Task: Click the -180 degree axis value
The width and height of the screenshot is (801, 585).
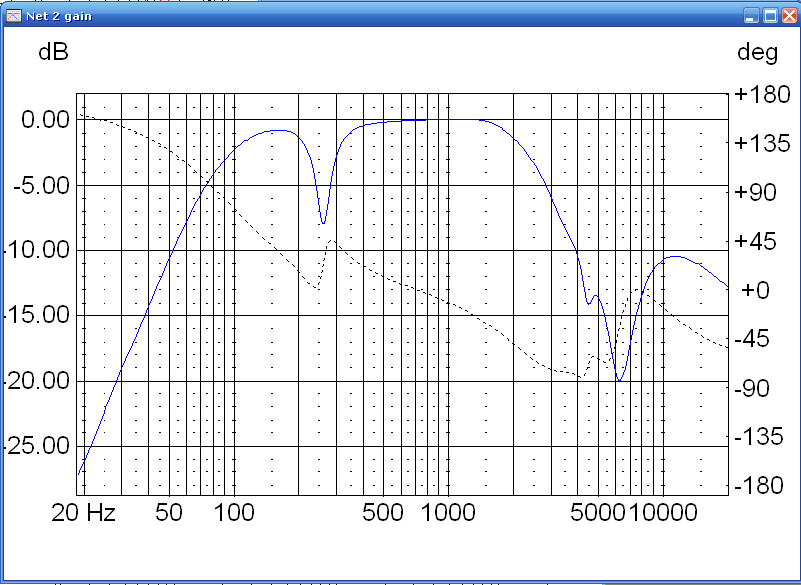Action: coord(758,485)
